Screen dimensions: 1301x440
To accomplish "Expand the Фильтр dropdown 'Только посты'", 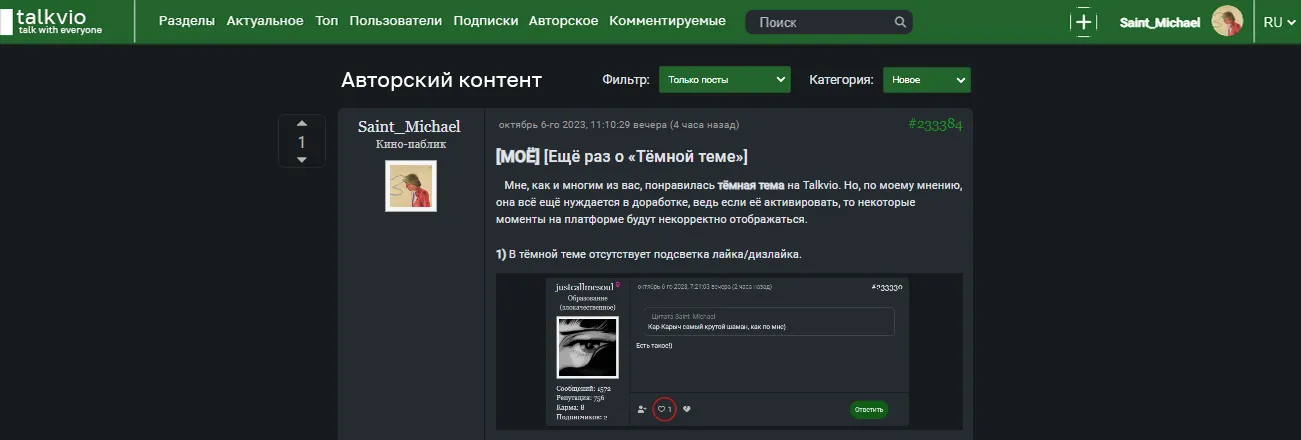I will pyautogui.click(x=725, y=80).
